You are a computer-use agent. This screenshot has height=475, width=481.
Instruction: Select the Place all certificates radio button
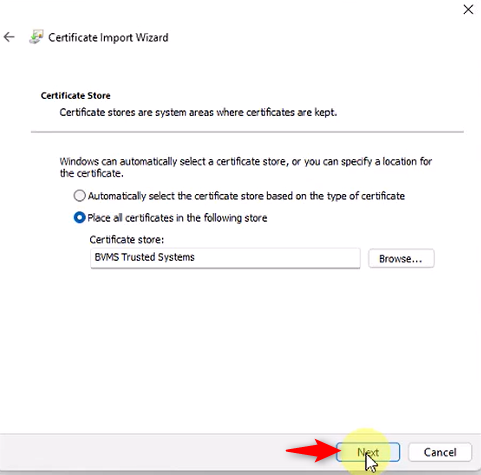[x=79, y=218]
